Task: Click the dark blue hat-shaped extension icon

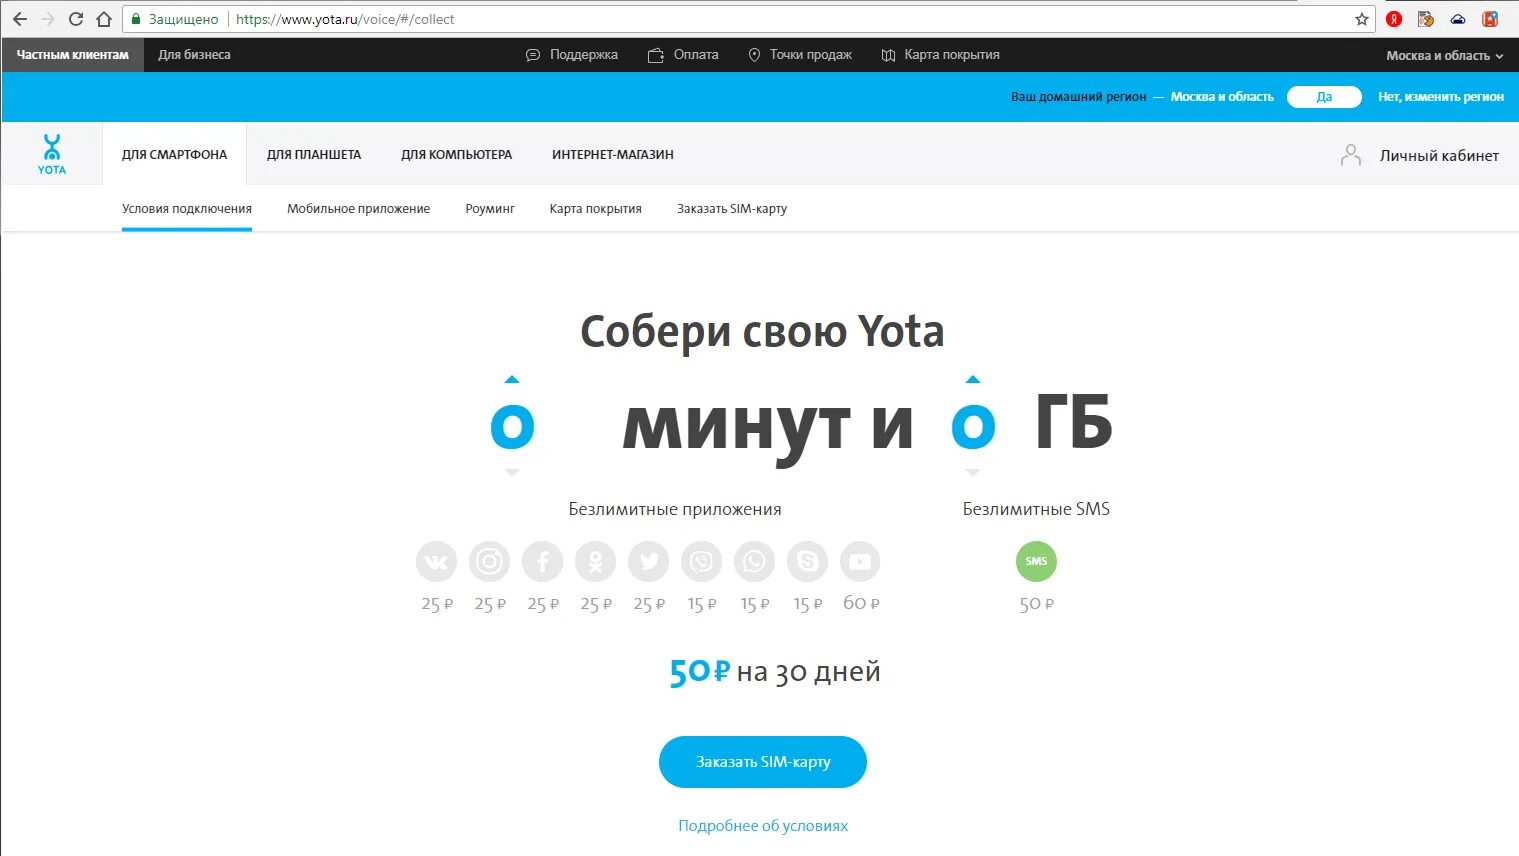Action: coord(1458,19)
